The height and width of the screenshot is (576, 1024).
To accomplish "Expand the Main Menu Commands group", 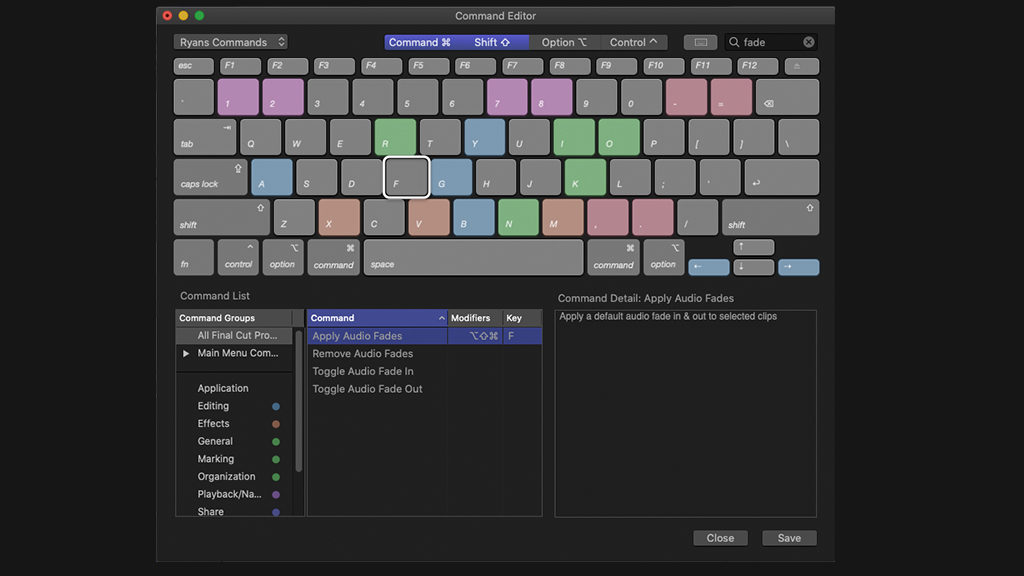I will (186, 353).
